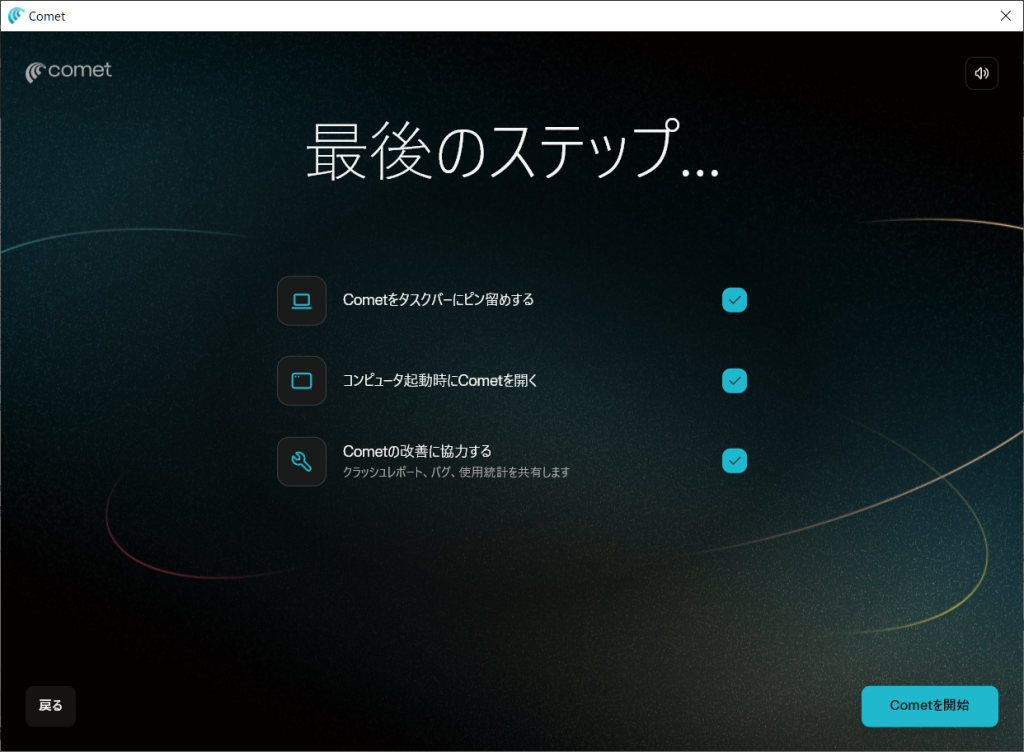This screenshot has height=752, width=1024.
Task: Click the laptop icon for taskbar pinning
Action: pos(301,300)
